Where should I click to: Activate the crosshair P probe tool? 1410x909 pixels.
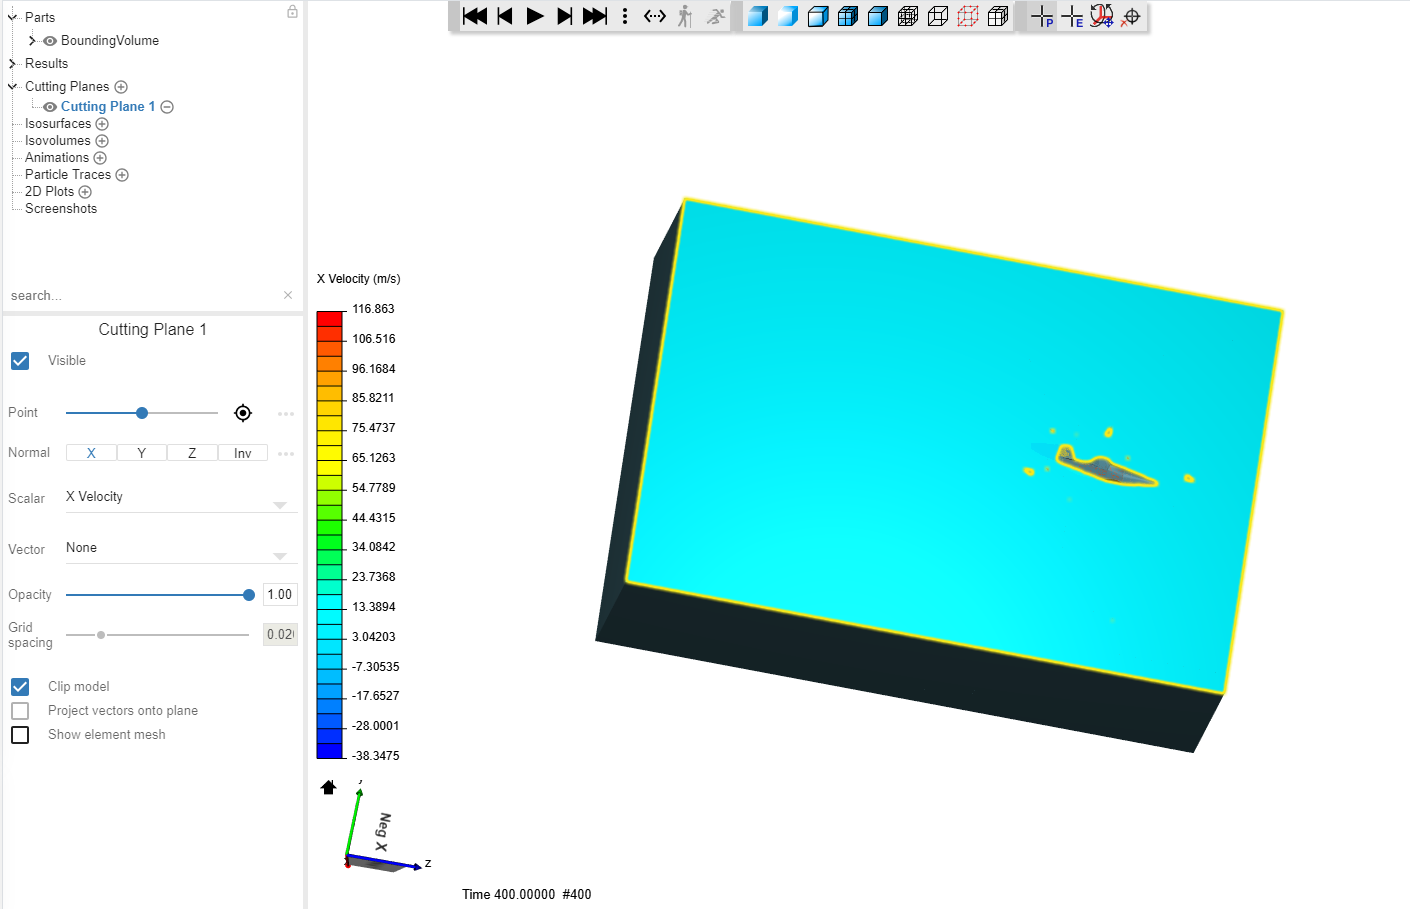tap(1042, 16)
